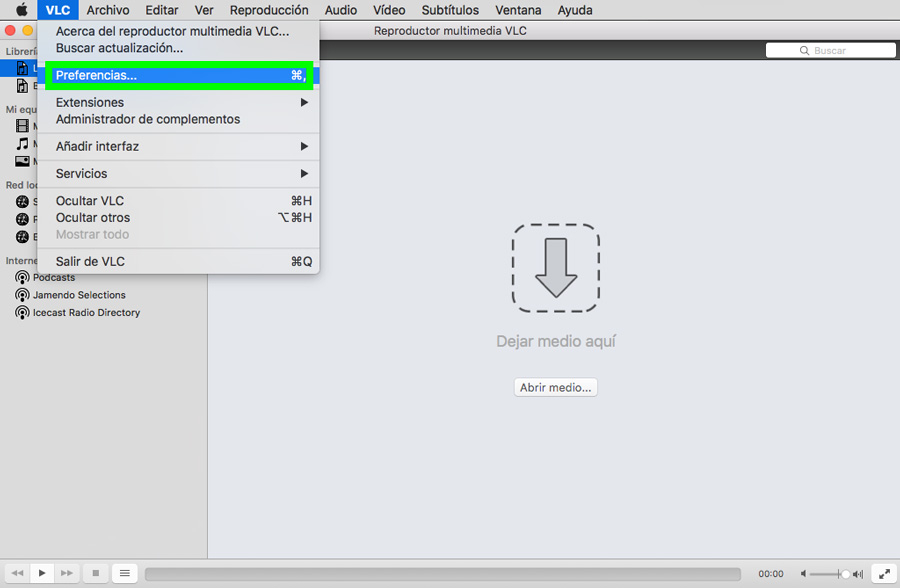Image resolution: width=900 pixels, height=588 pixels.
Task: Toggle fullscreen mode button
Action: (884, 573)
